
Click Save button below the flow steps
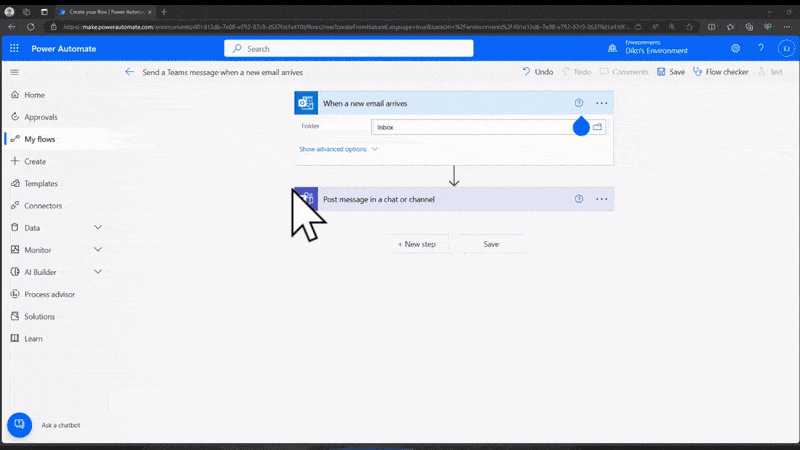(491, 244)
